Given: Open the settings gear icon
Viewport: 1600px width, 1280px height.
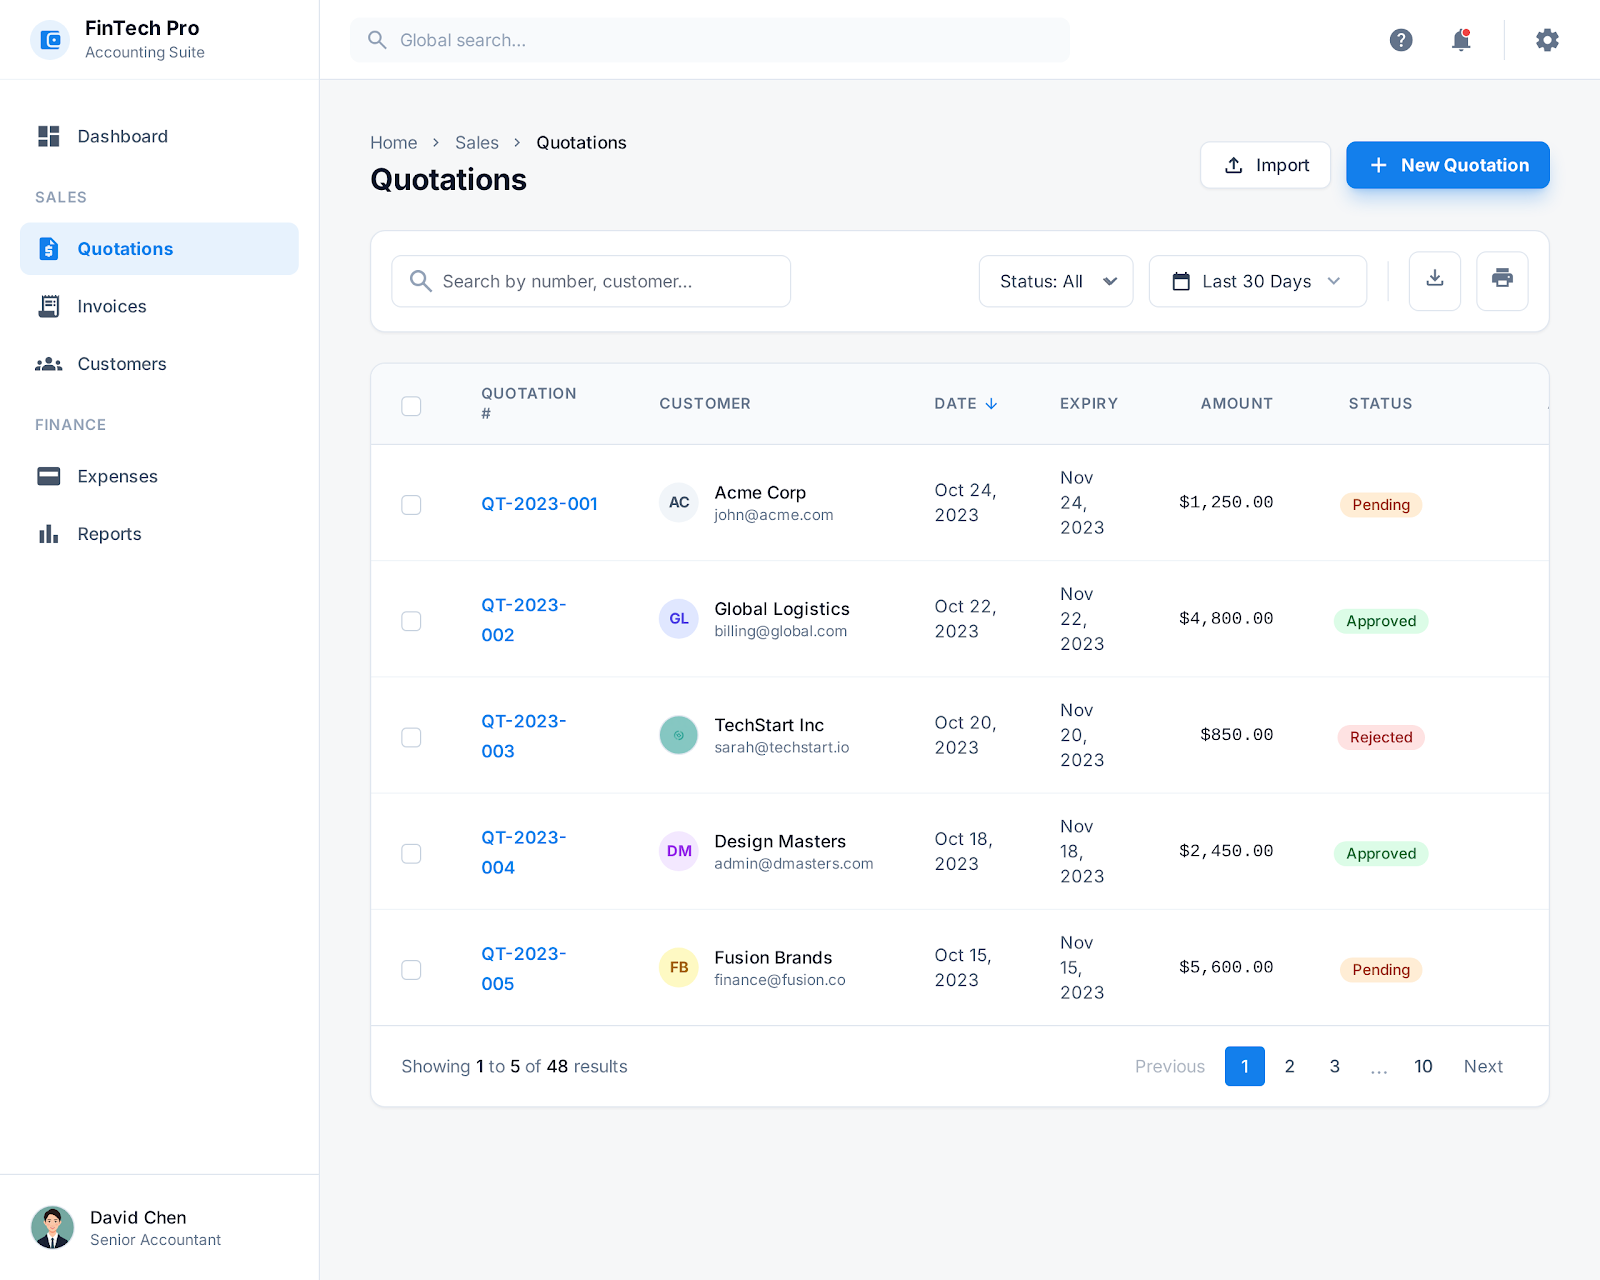Looking at the screenshot, I should 1547,40.
